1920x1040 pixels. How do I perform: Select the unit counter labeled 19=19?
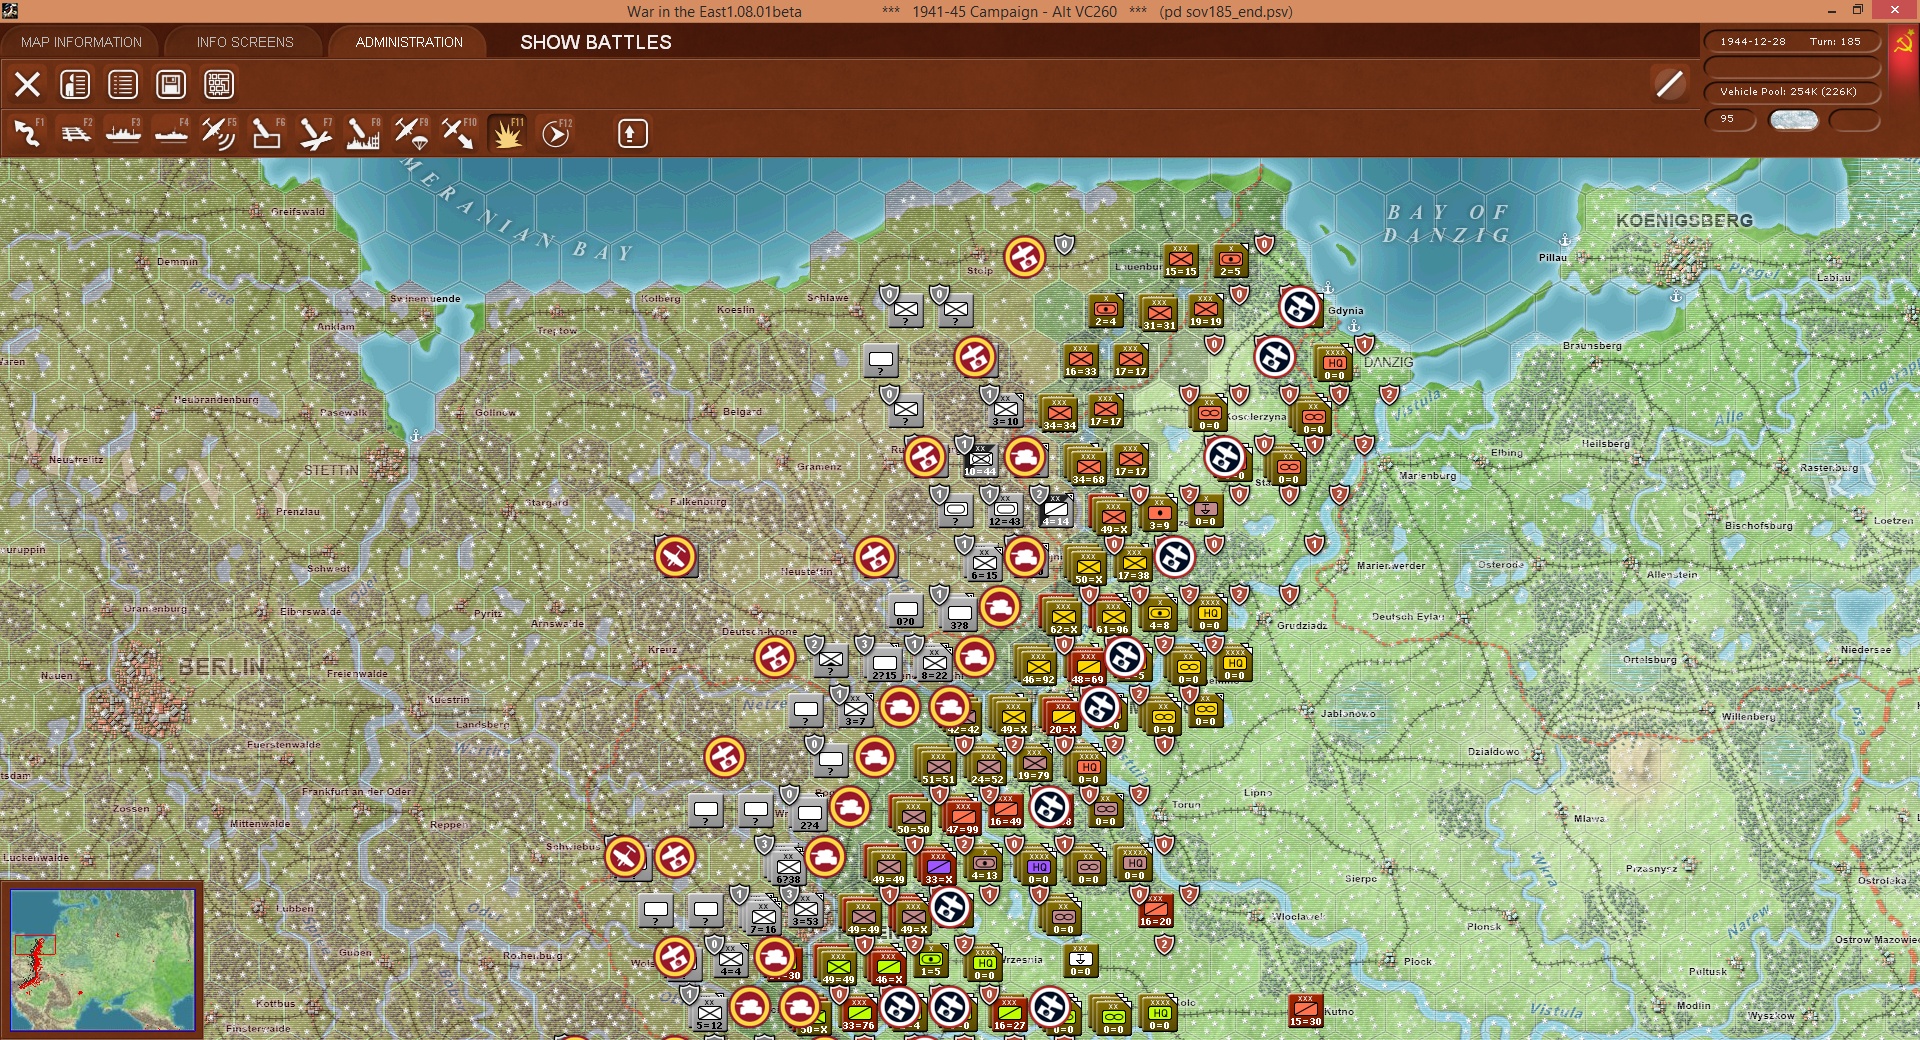point(1206,311)
